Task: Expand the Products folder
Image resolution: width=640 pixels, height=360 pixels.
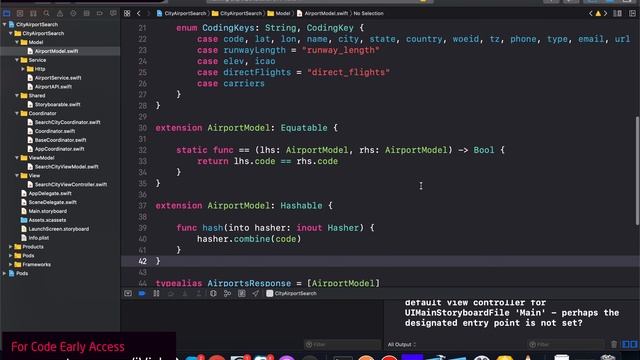Action: 11,247
